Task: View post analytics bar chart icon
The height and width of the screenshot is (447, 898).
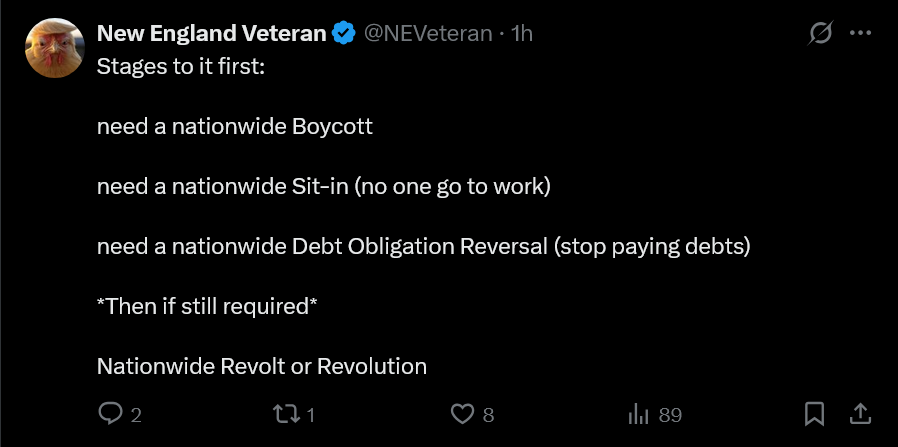Action: click(x=638, y=413)
